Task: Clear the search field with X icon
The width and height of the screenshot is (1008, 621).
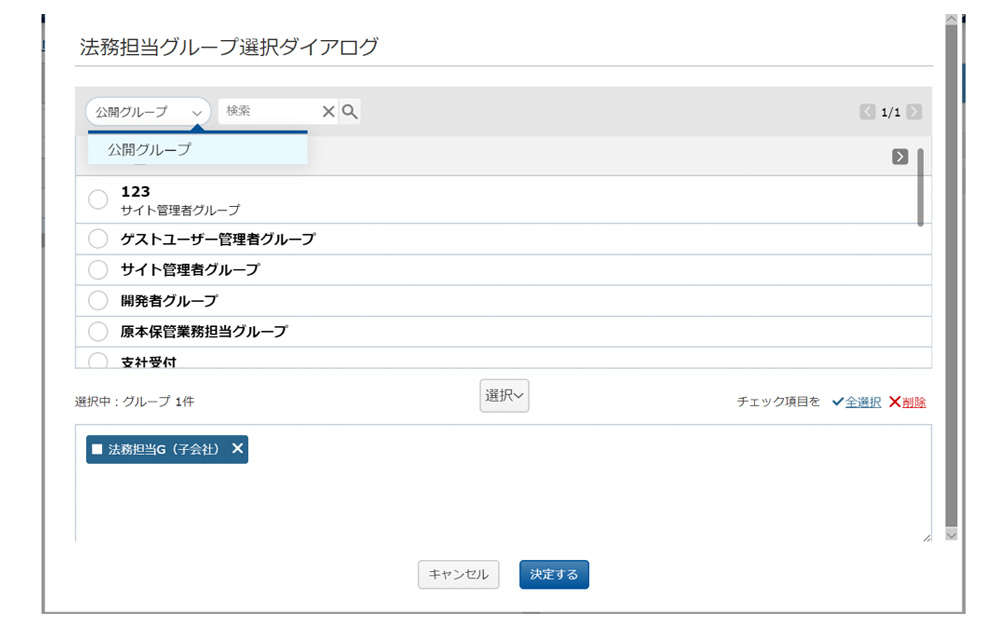Action: tap(328, 112)
